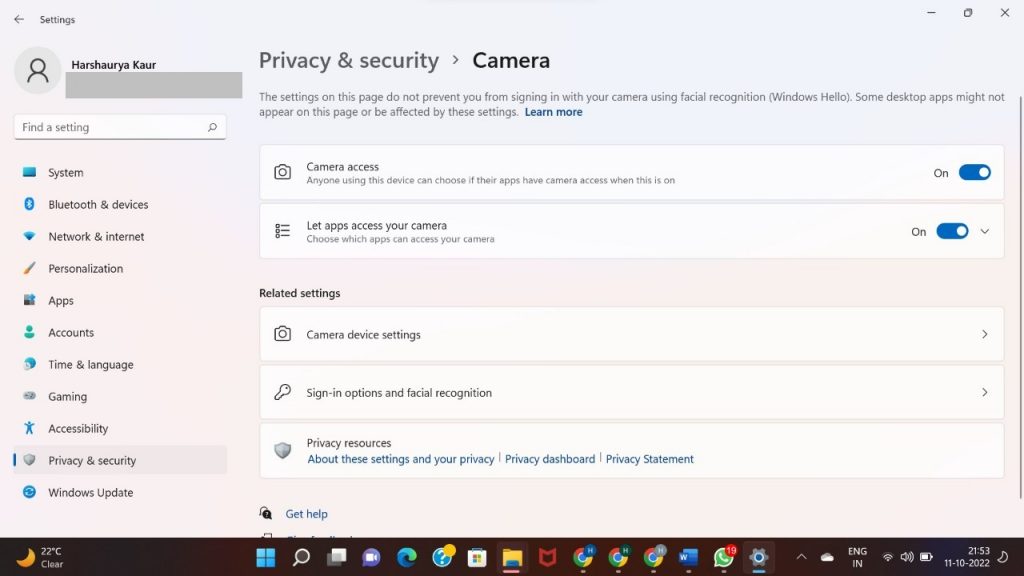Open Camera device settings chevron
Image resolution: width=1024 pixels, height=576 pixels.
pos(985,335)
